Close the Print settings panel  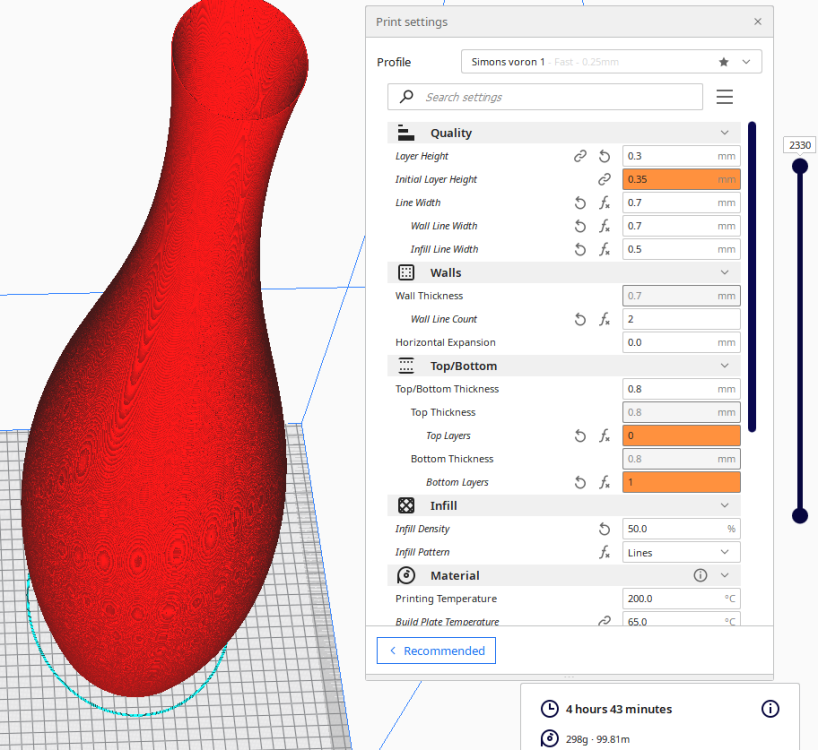click(x=757, y=21)
